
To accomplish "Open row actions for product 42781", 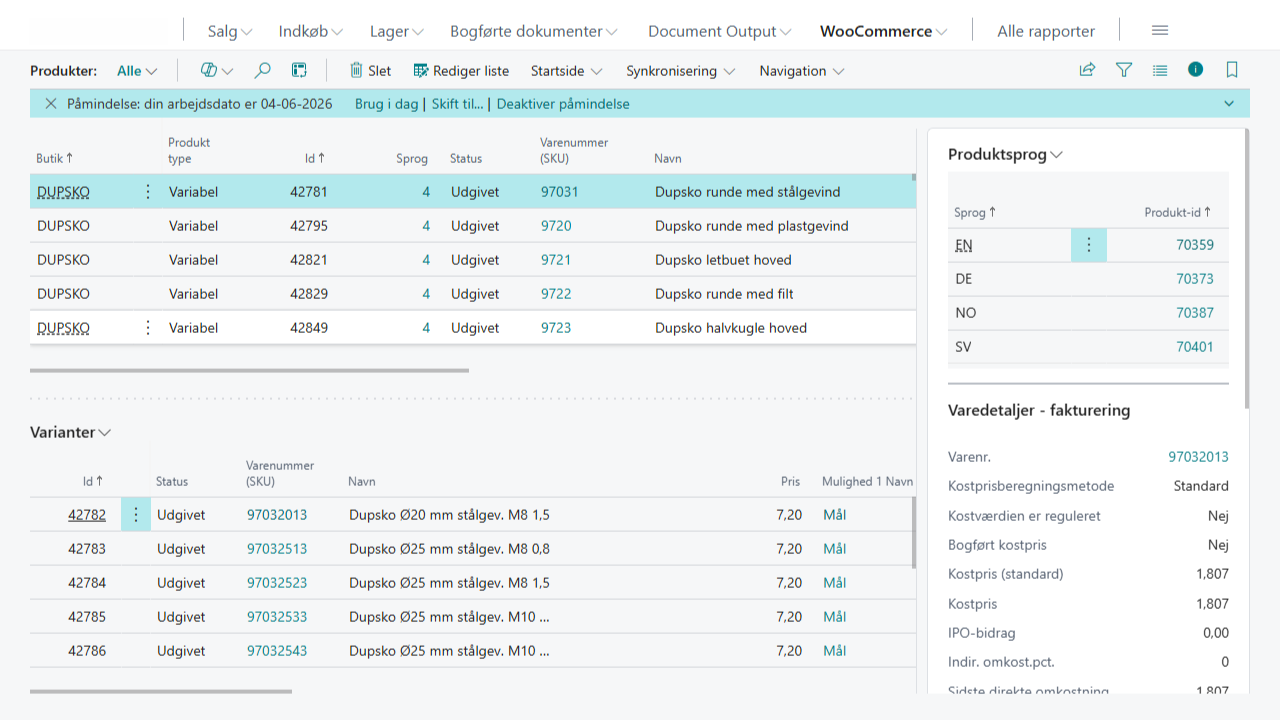I will 148,192.
